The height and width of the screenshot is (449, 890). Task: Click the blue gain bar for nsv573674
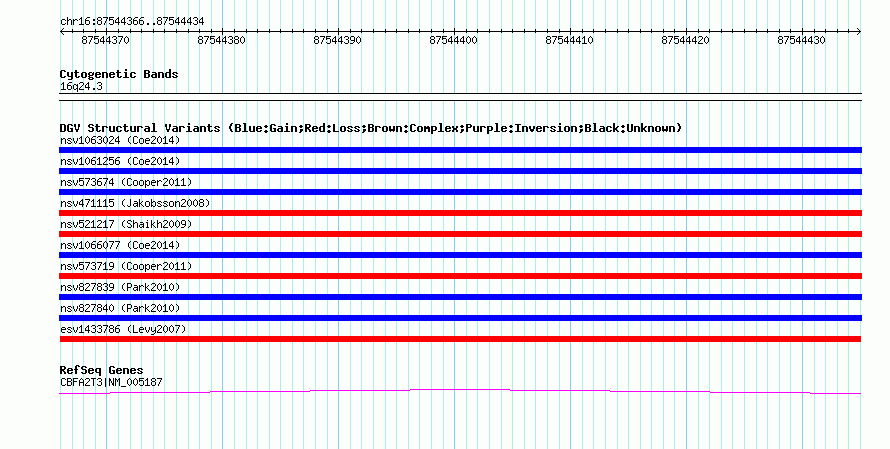pyautogui.click(x=460, y=192)
